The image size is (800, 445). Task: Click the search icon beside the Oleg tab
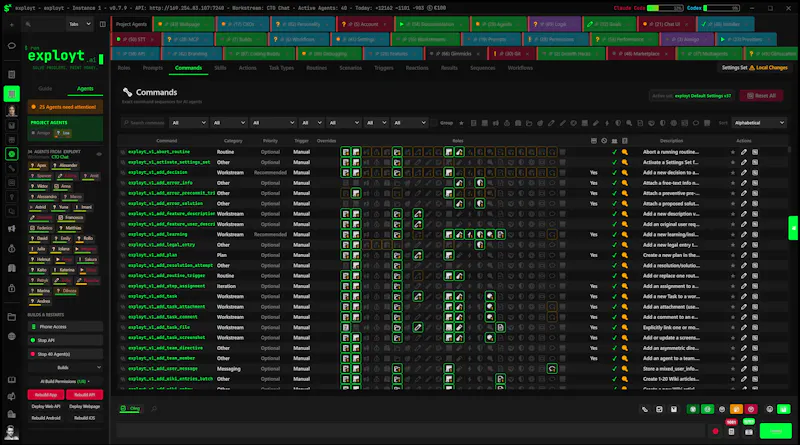(154, 409)
